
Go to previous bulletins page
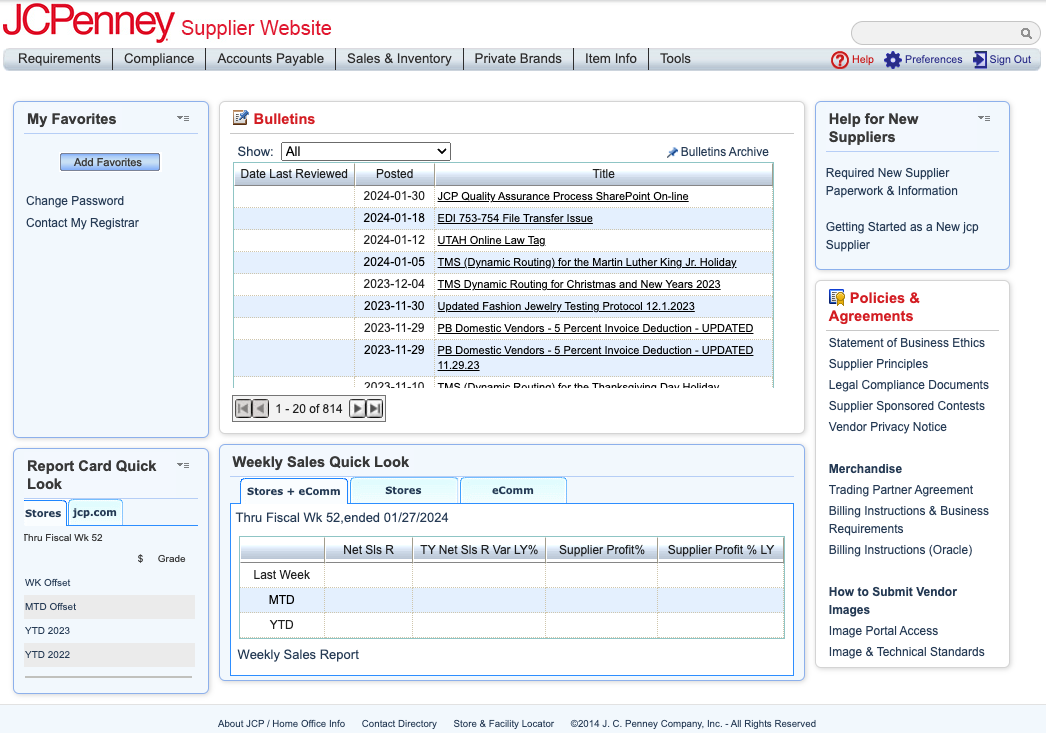click(x=260, y=409)
